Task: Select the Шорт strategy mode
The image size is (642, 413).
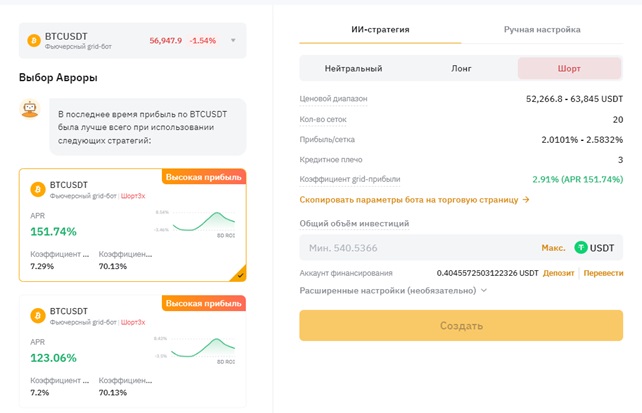Action: pyautogui.click(x=569, y=69)
